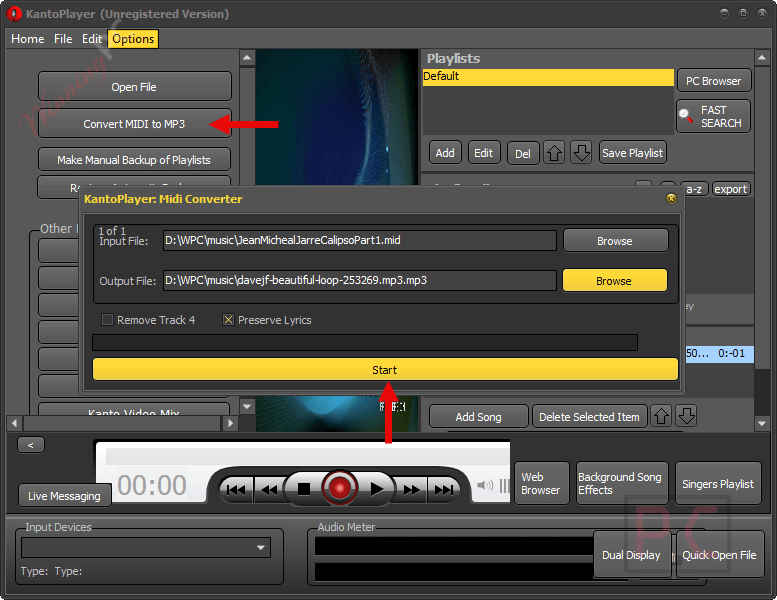The image size is (777, 600).
Task: Move song up arrow next to Delete Selected Item
Action: [x=661, y=416]
